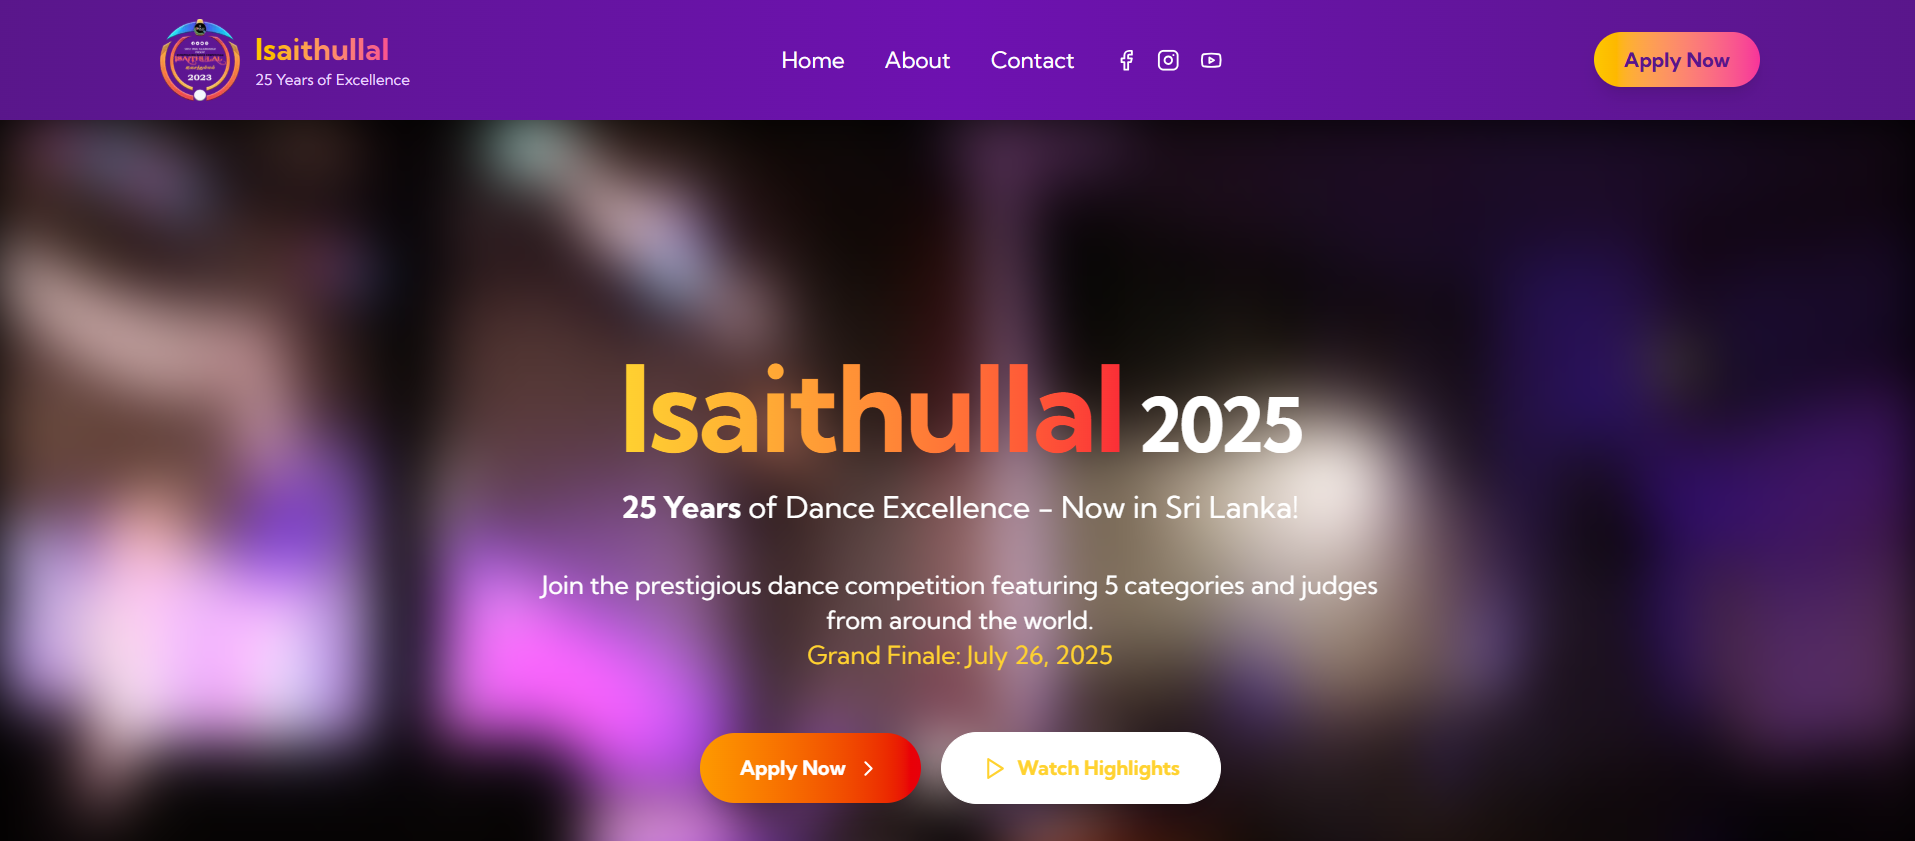Click the large Isaithullal hero heading
The width and height of the screenshot is (1915, 841).
pyautogui.click(x=872, y=408)
